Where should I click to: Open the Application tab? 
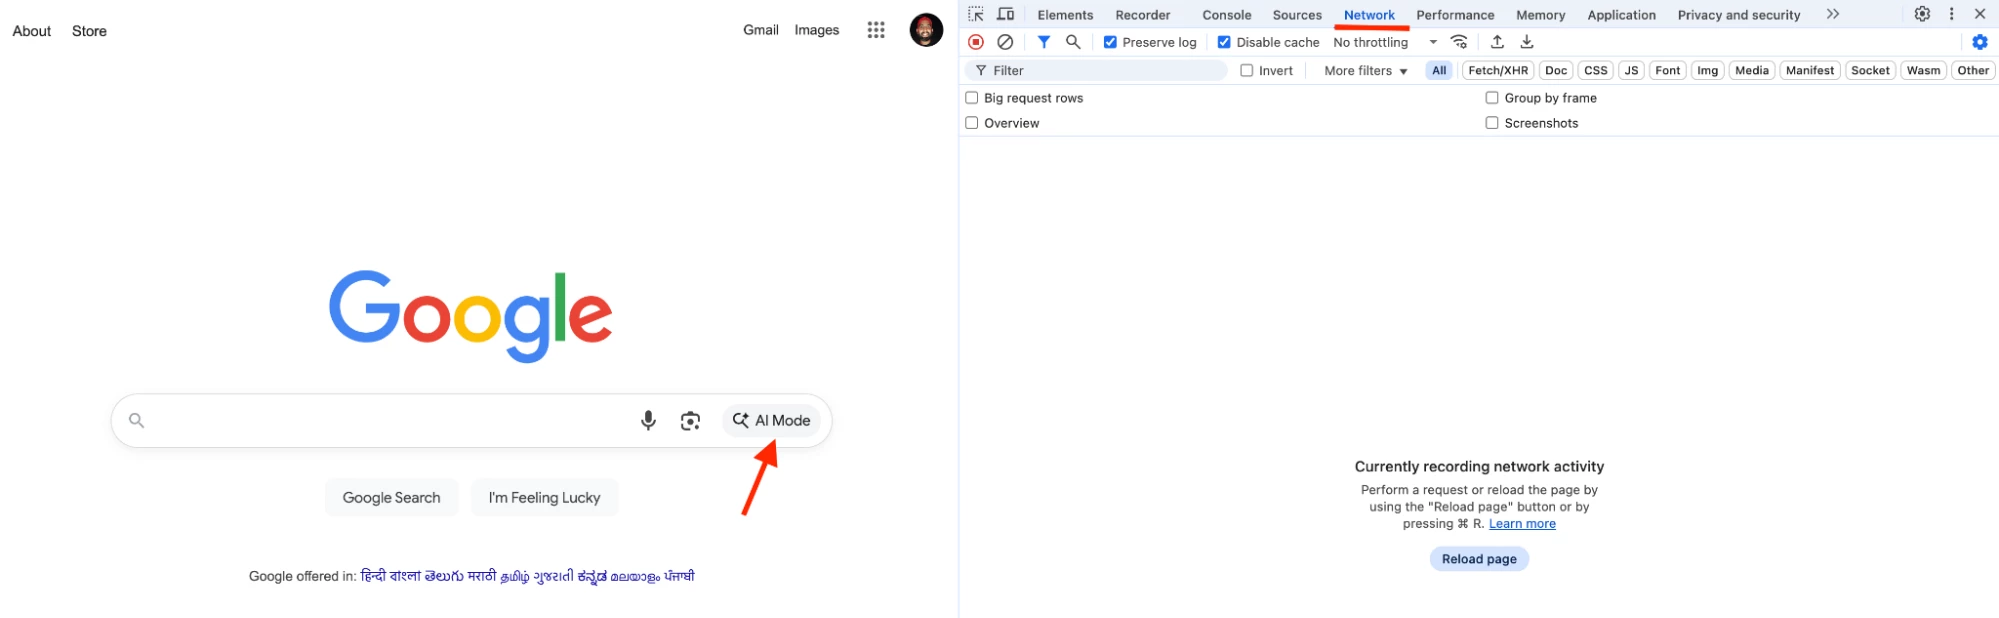click(x=1621, y=15)
